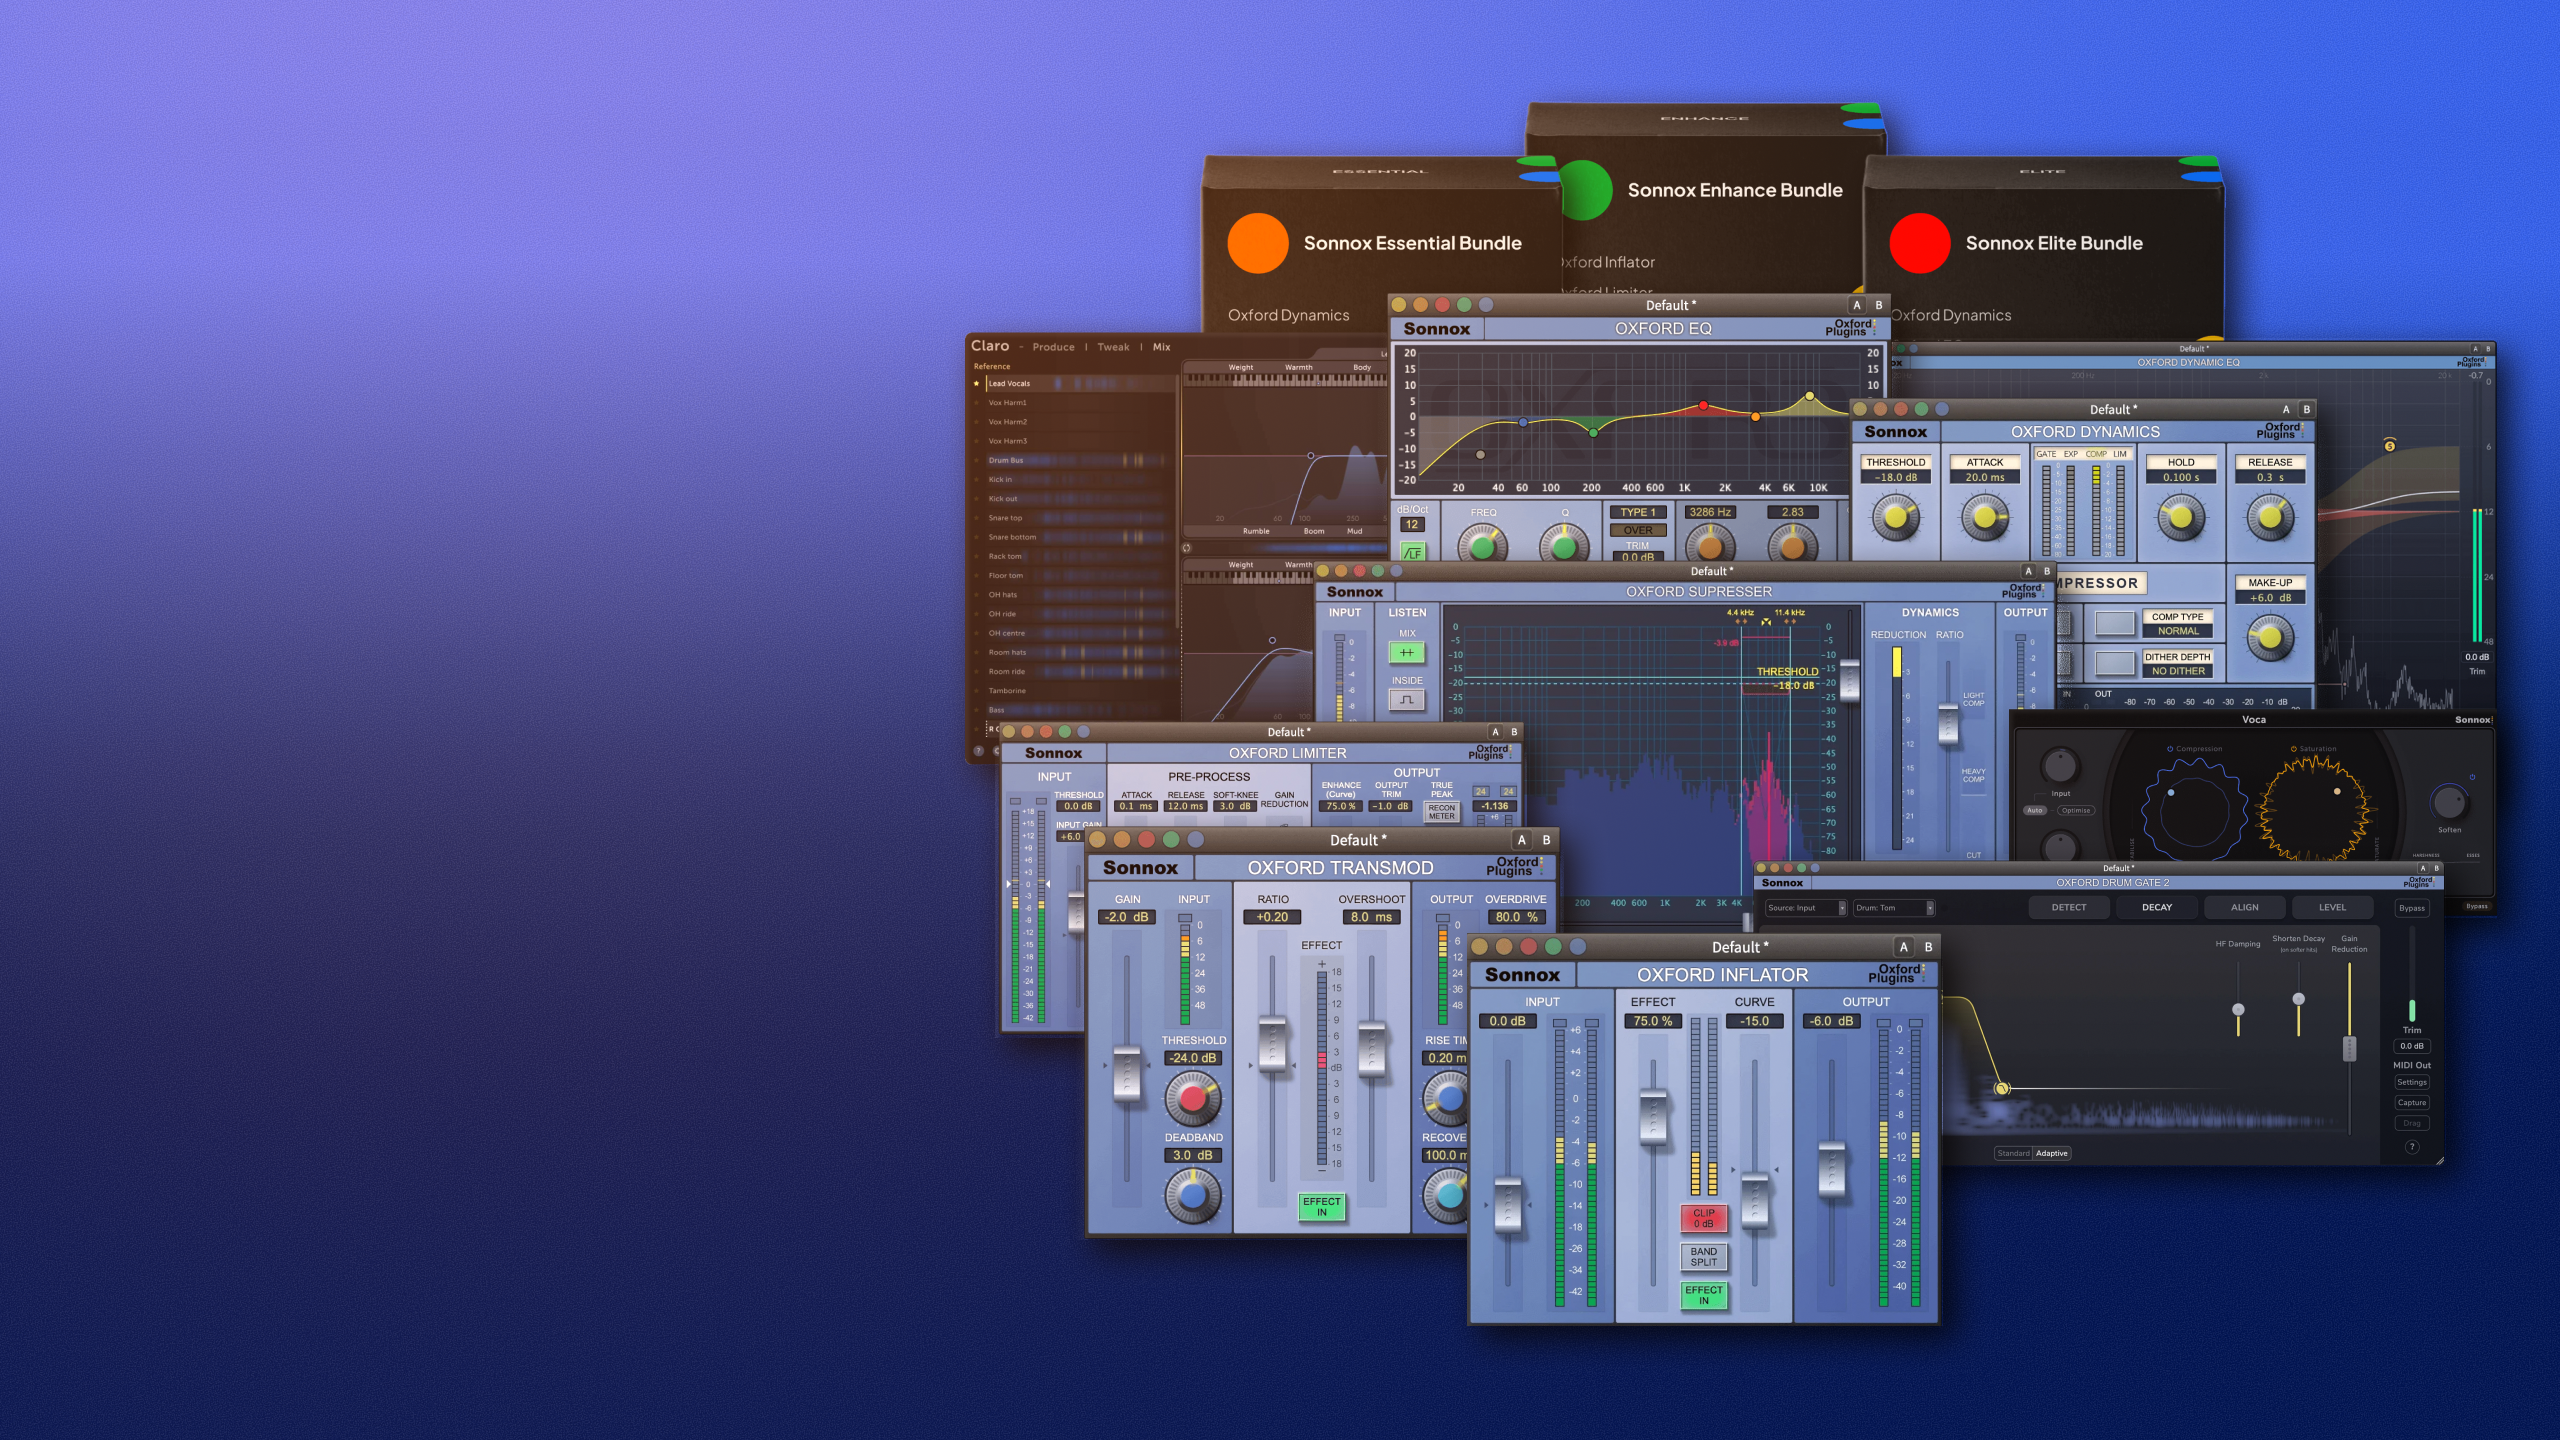This screenshot has height=1440, width=2560.
Task: Toggle EFFECT IN on Oxford TransMod
Action: tap(1321, 1207)
